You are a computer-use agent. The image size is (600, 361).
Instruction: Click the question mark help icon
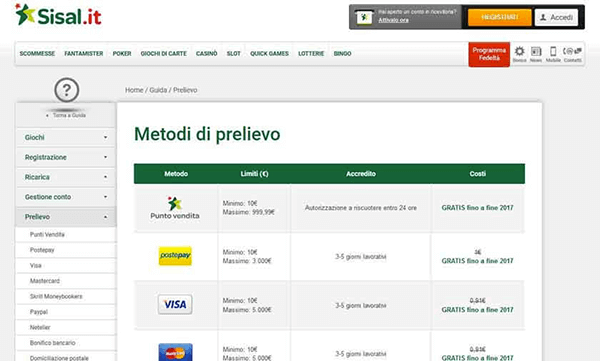[x=67, y=90]
